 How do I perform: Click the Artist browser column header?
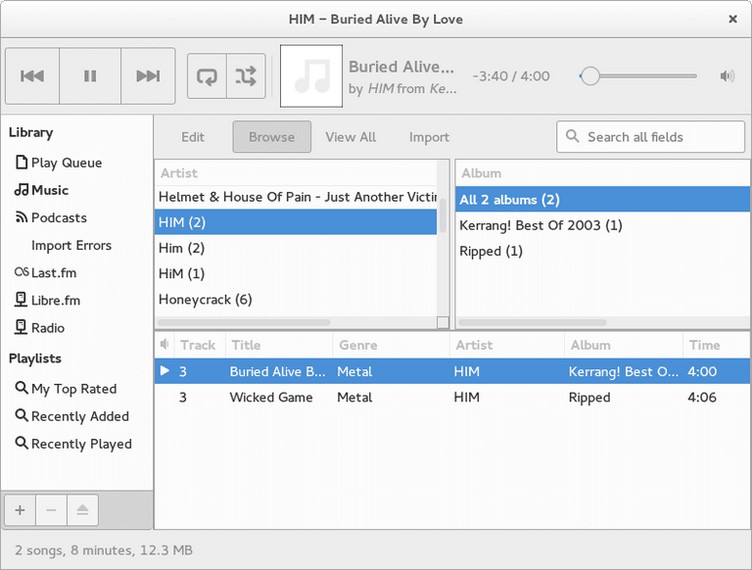[x=296, y=173]
